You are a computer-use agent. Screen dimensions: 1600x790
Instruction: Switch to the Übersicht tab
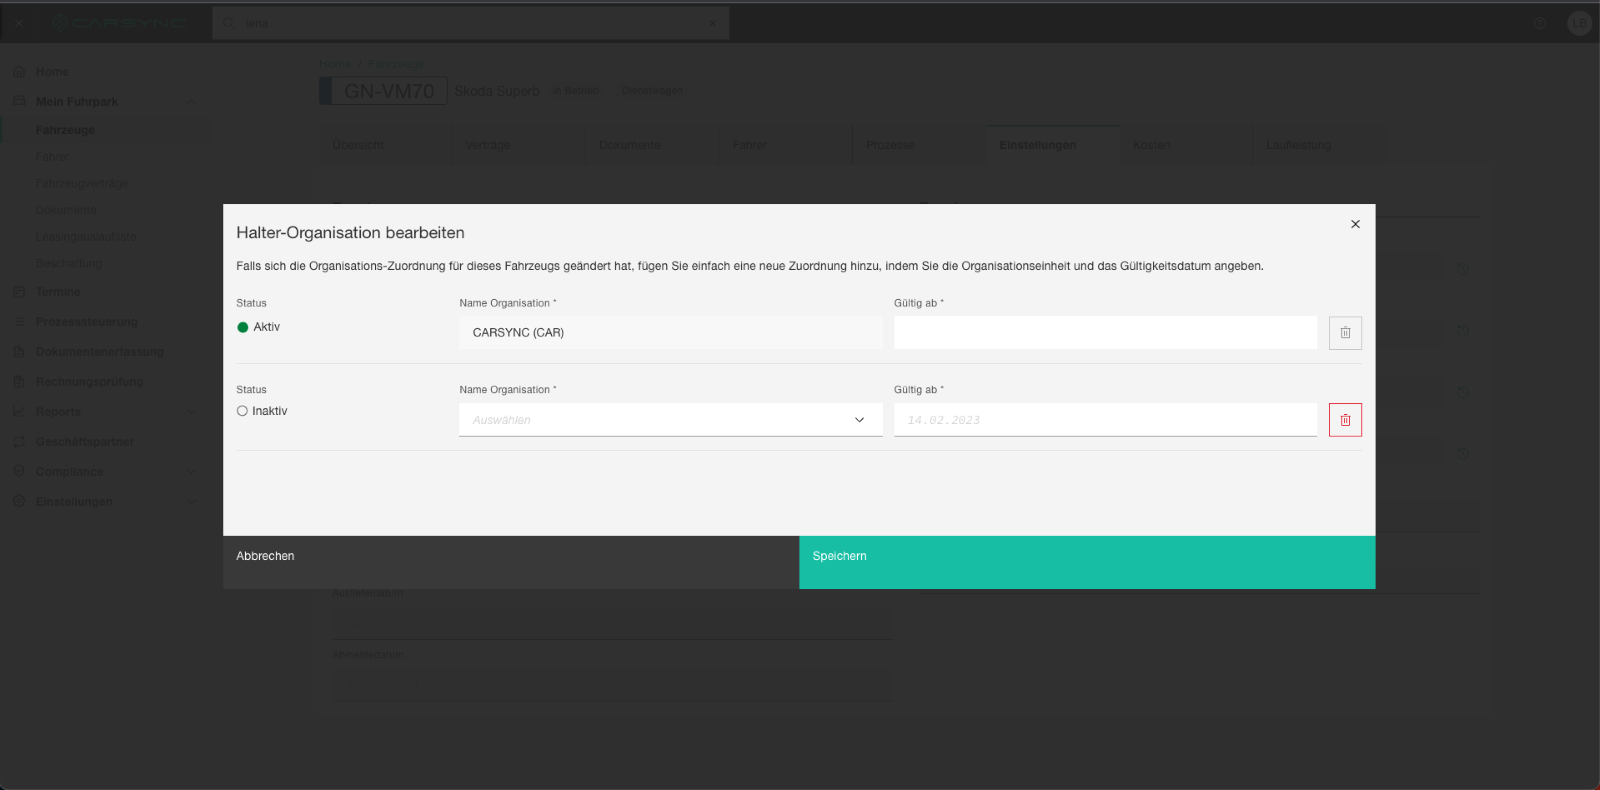point(385,145)
